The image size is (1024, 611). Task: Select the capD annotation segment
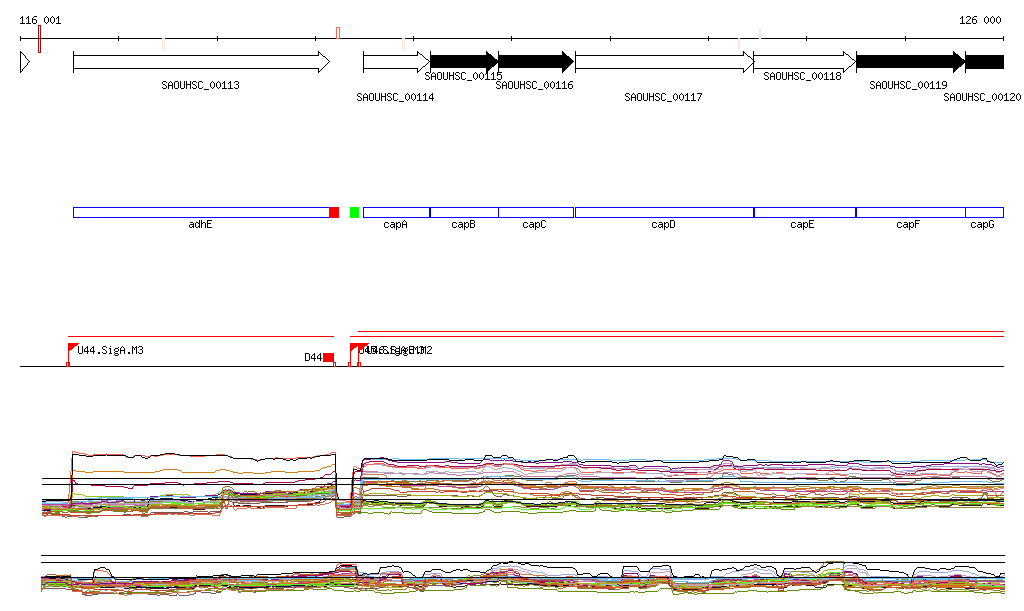(x=664, y=212)
